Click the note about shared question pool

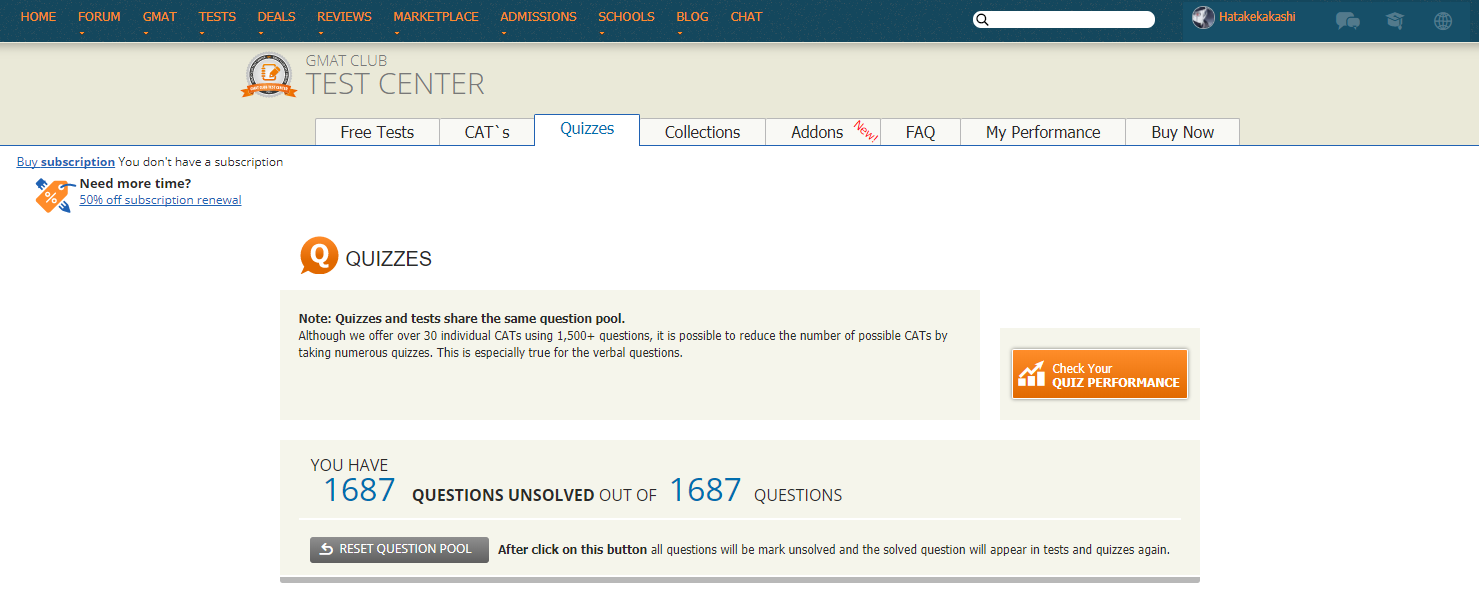point(462,319)
